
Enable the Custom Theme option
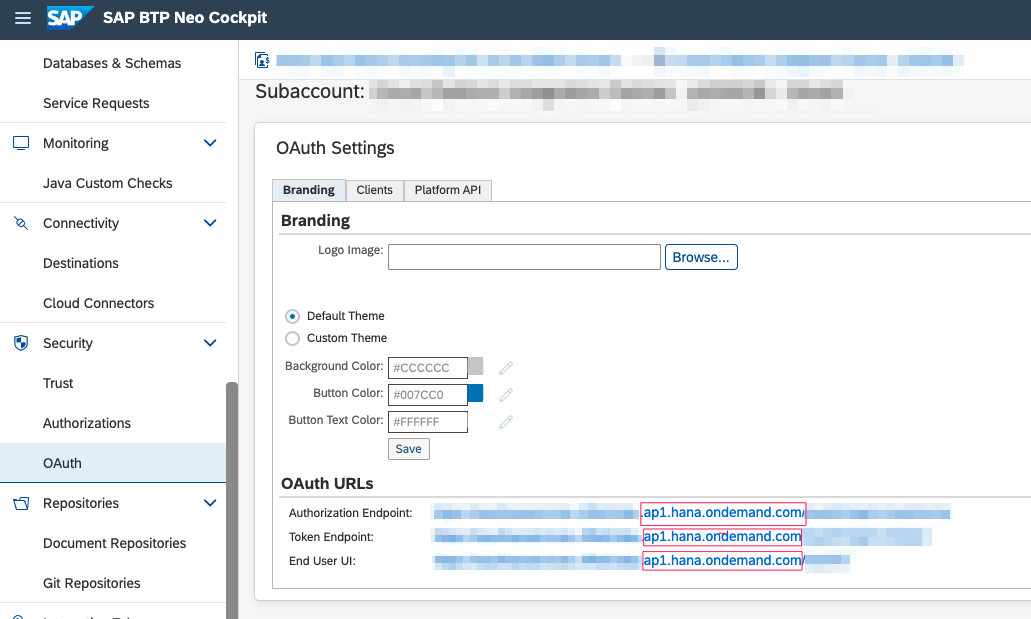click(x=290, y=337)
